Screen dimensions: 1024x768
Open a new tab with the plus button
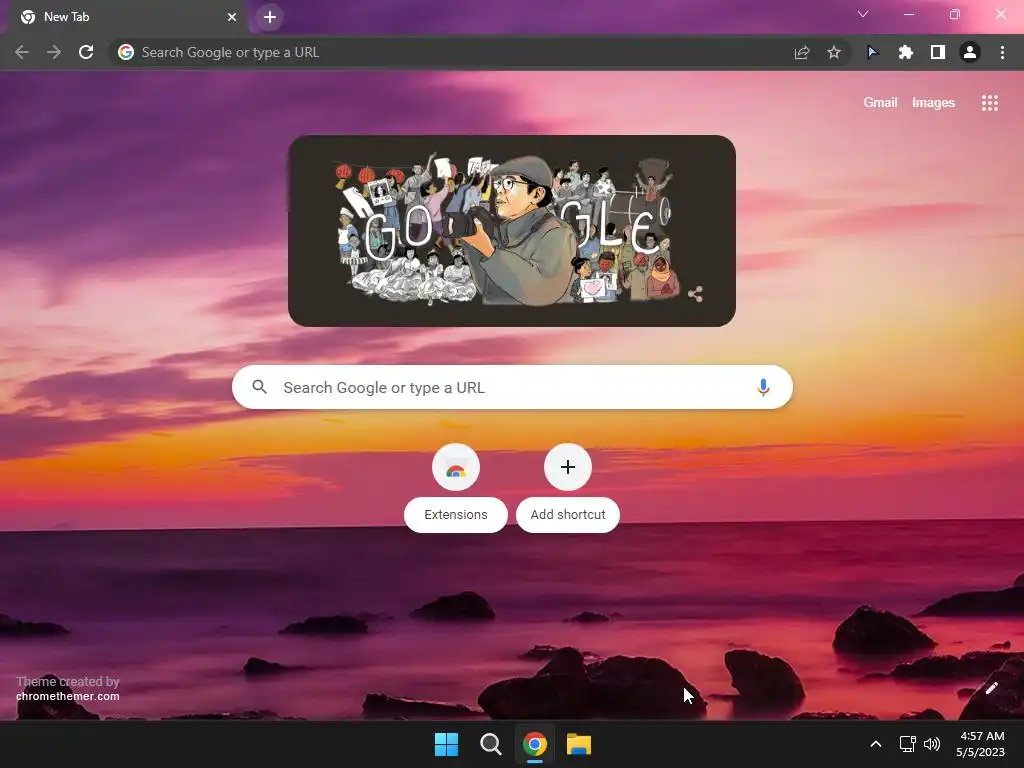pos(270,17)
